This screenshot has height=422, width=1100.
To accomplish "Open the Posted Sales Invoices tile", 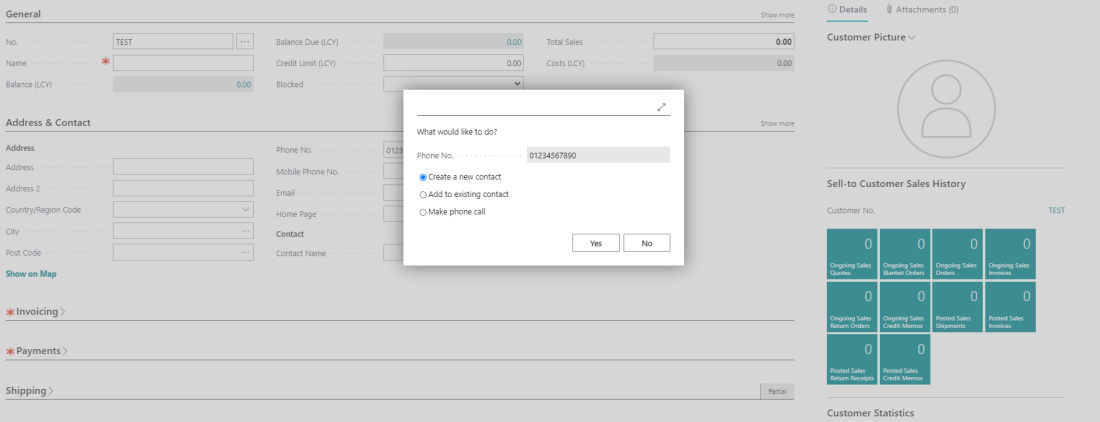I will 1010,306.
